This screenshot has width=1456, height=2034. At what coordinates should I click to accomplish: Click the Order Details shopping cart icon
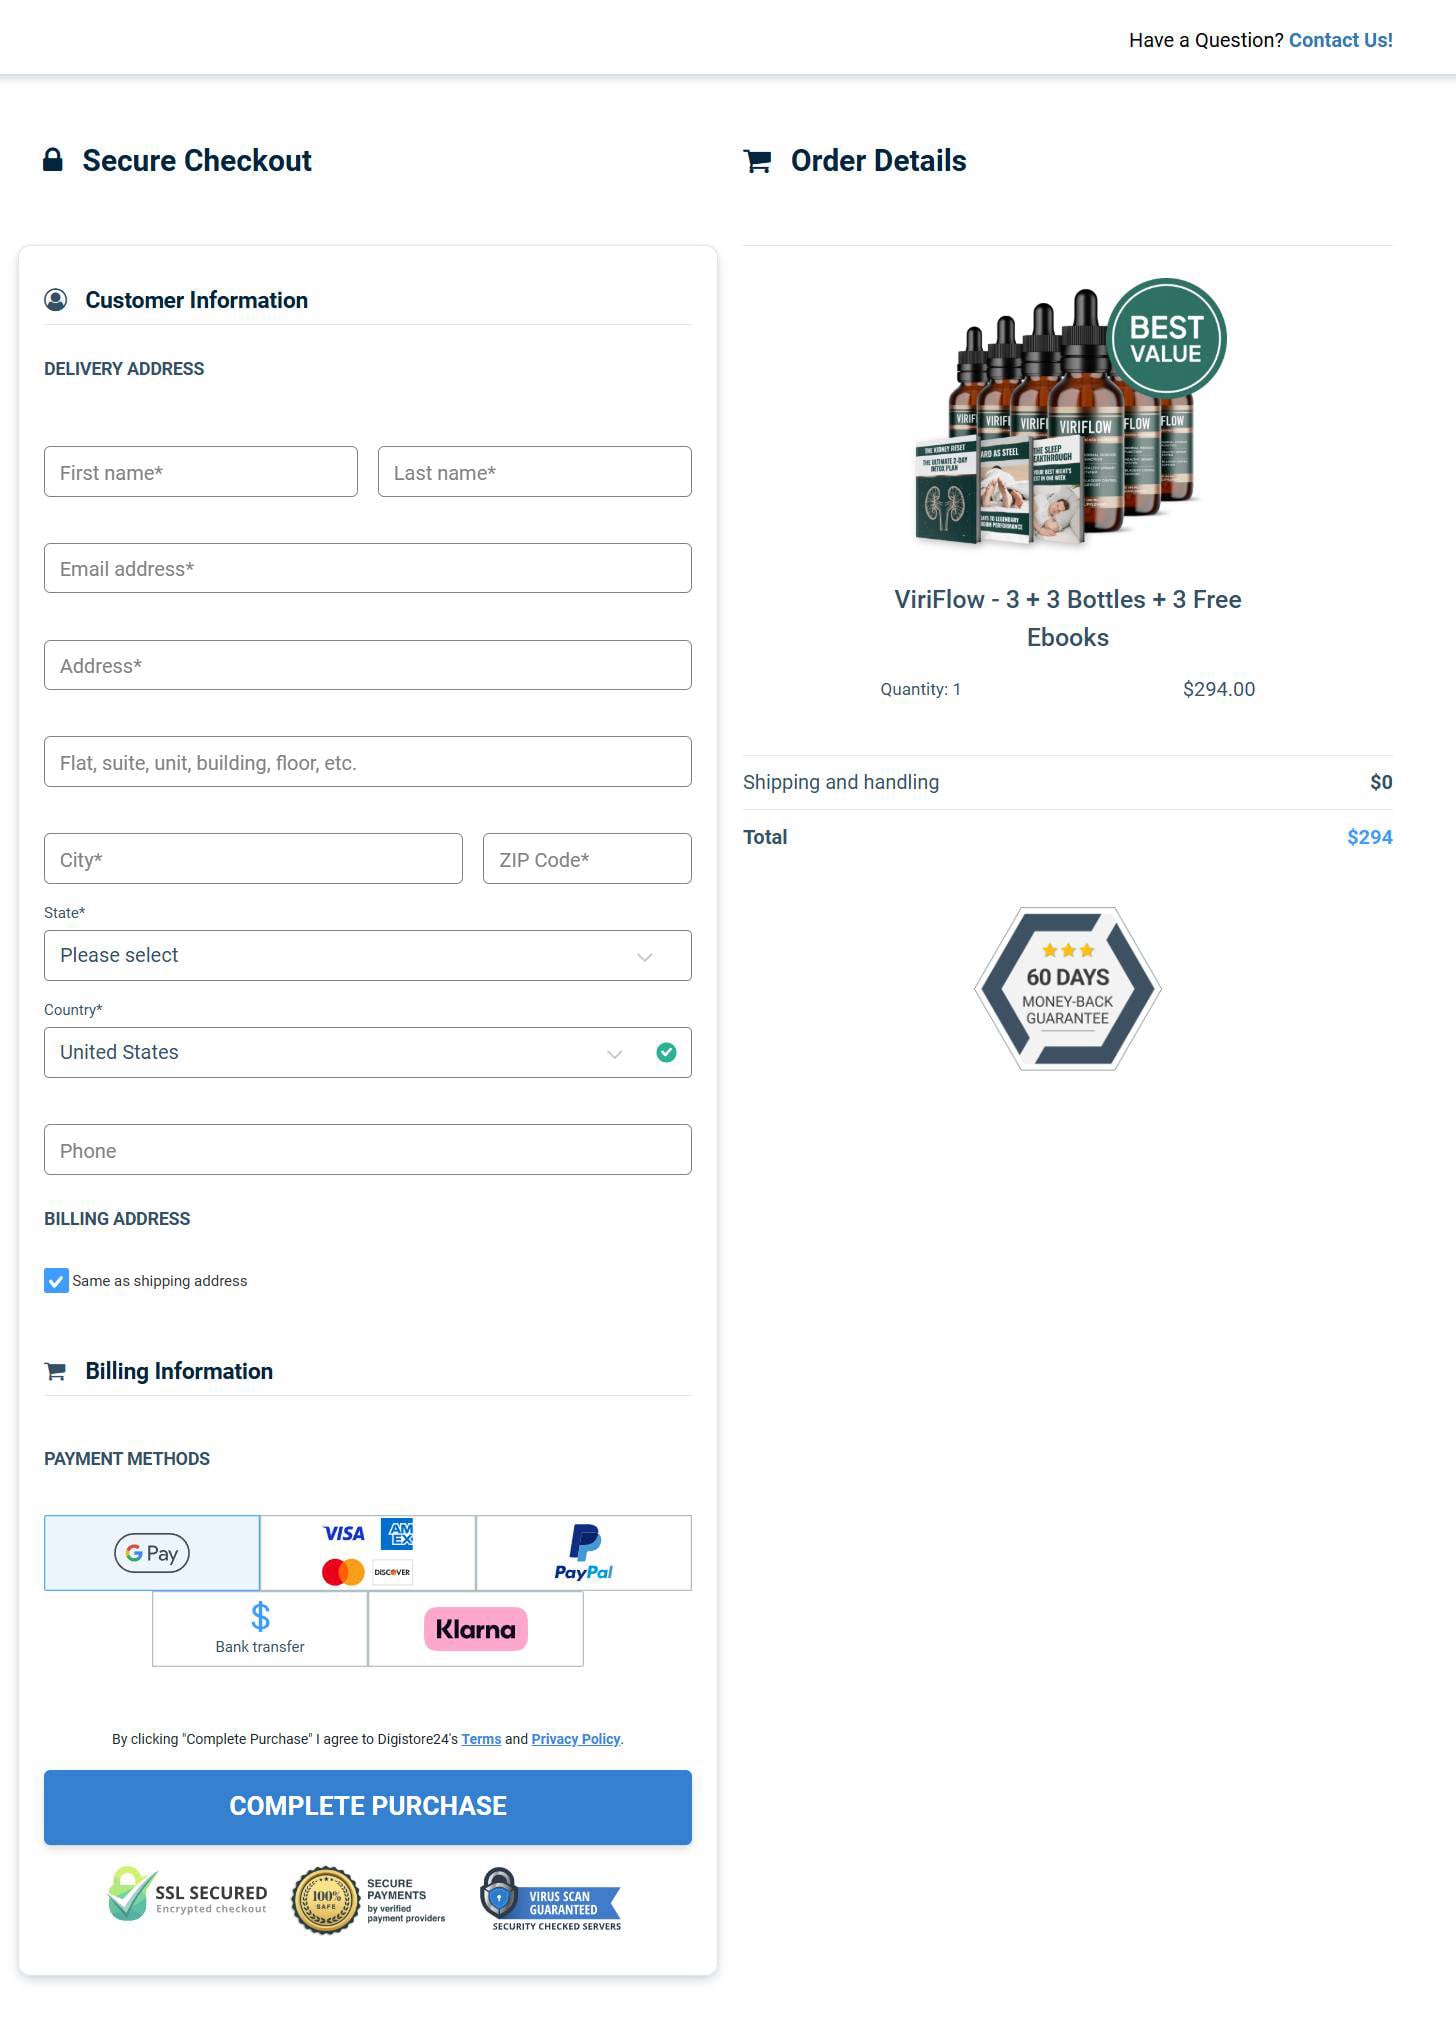(757, 161)
